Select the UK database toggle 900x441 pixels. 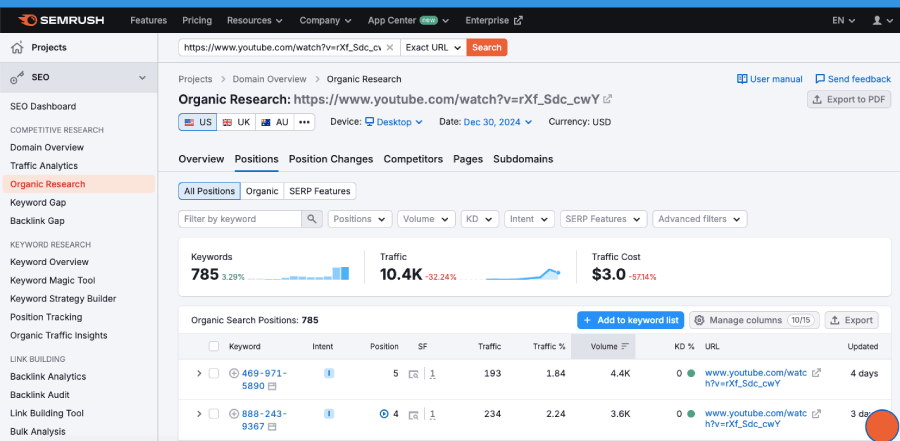(x=236, y=122)
